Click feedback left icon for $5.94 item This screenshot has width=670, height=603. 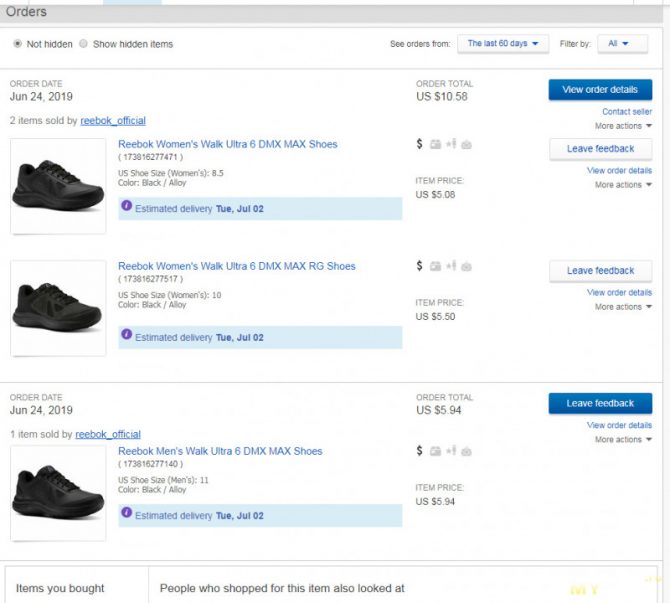point(451,450)
